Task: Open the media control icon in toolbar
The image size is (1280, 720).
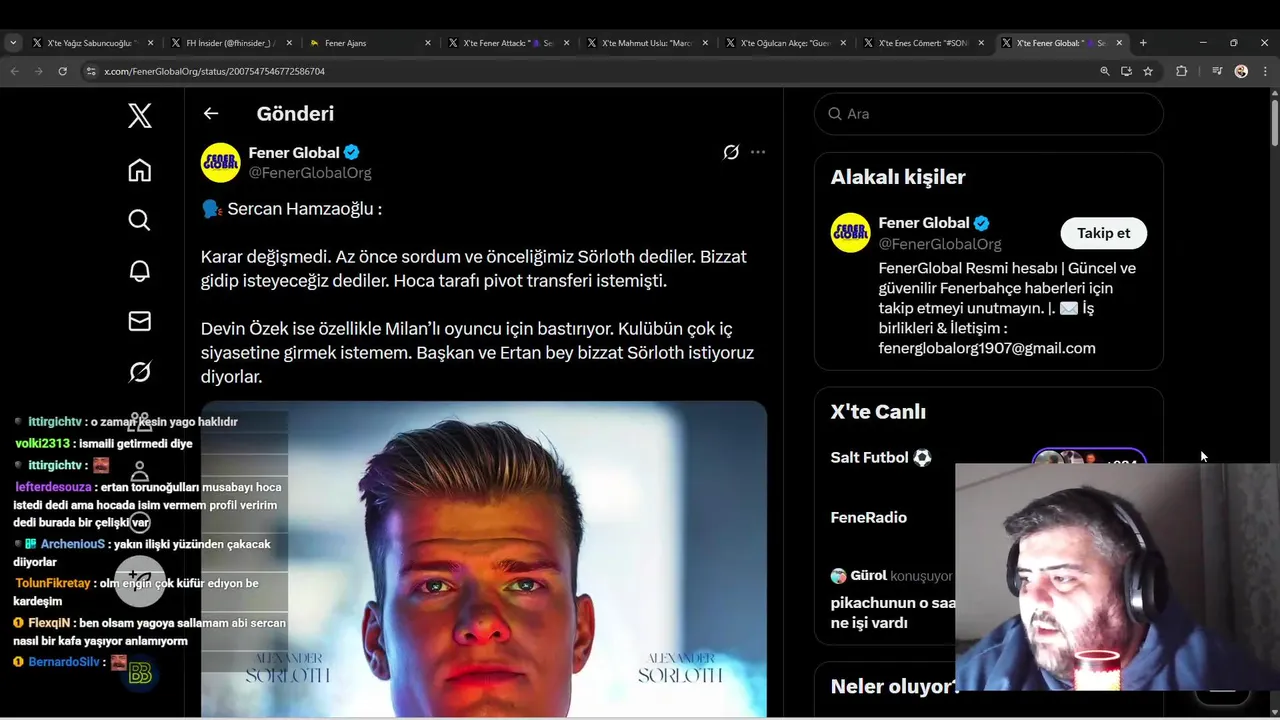Action: 1217,71
